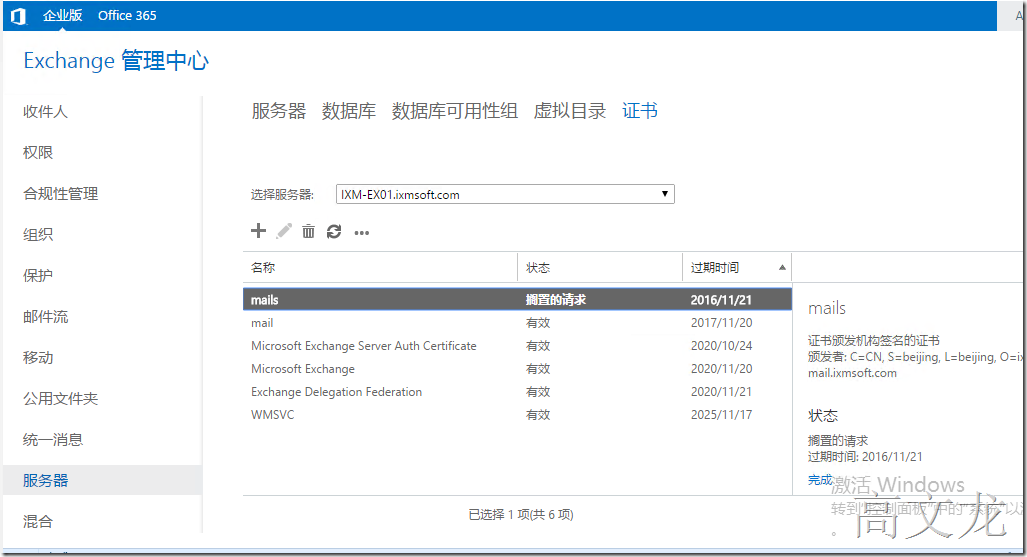
Task: Switch to 企业版 in top bar
Action: tap(62, 16)
